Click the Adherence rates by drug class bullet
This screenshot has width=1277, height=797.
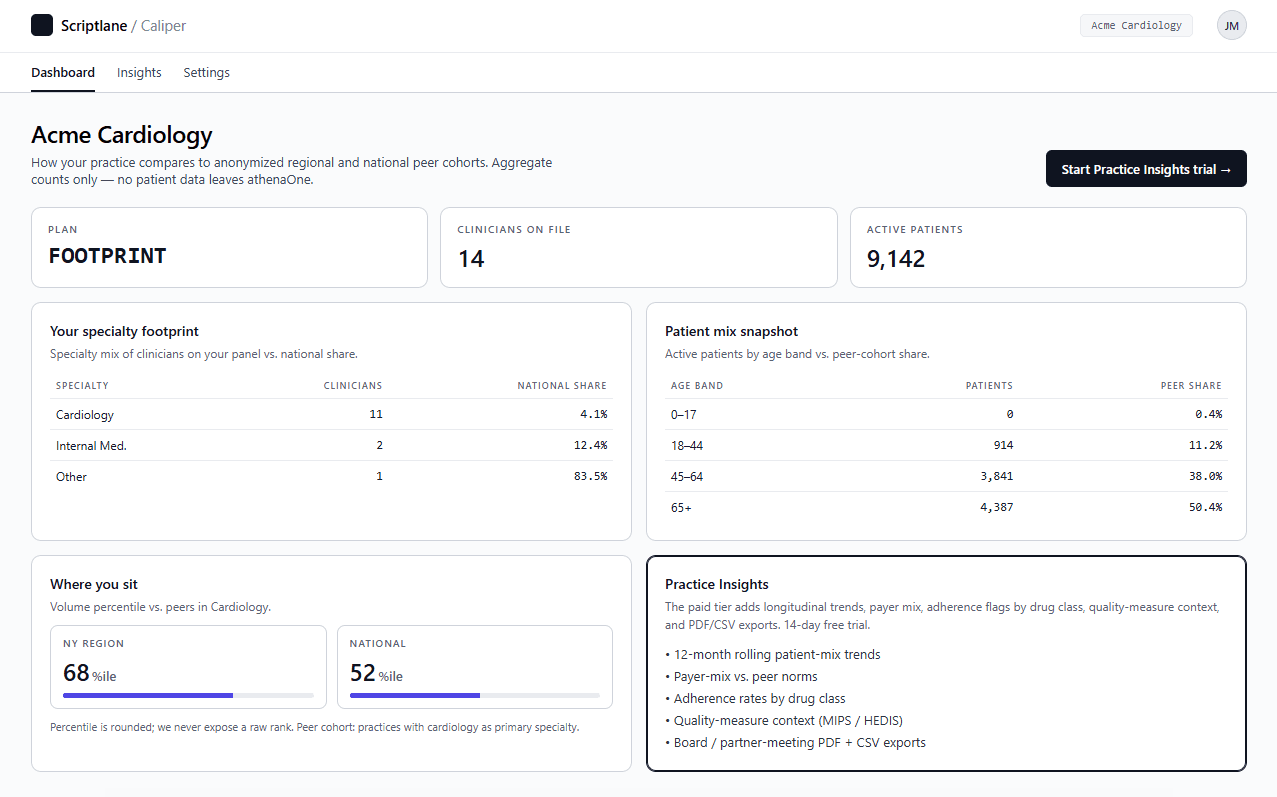(x=755, y=699)
